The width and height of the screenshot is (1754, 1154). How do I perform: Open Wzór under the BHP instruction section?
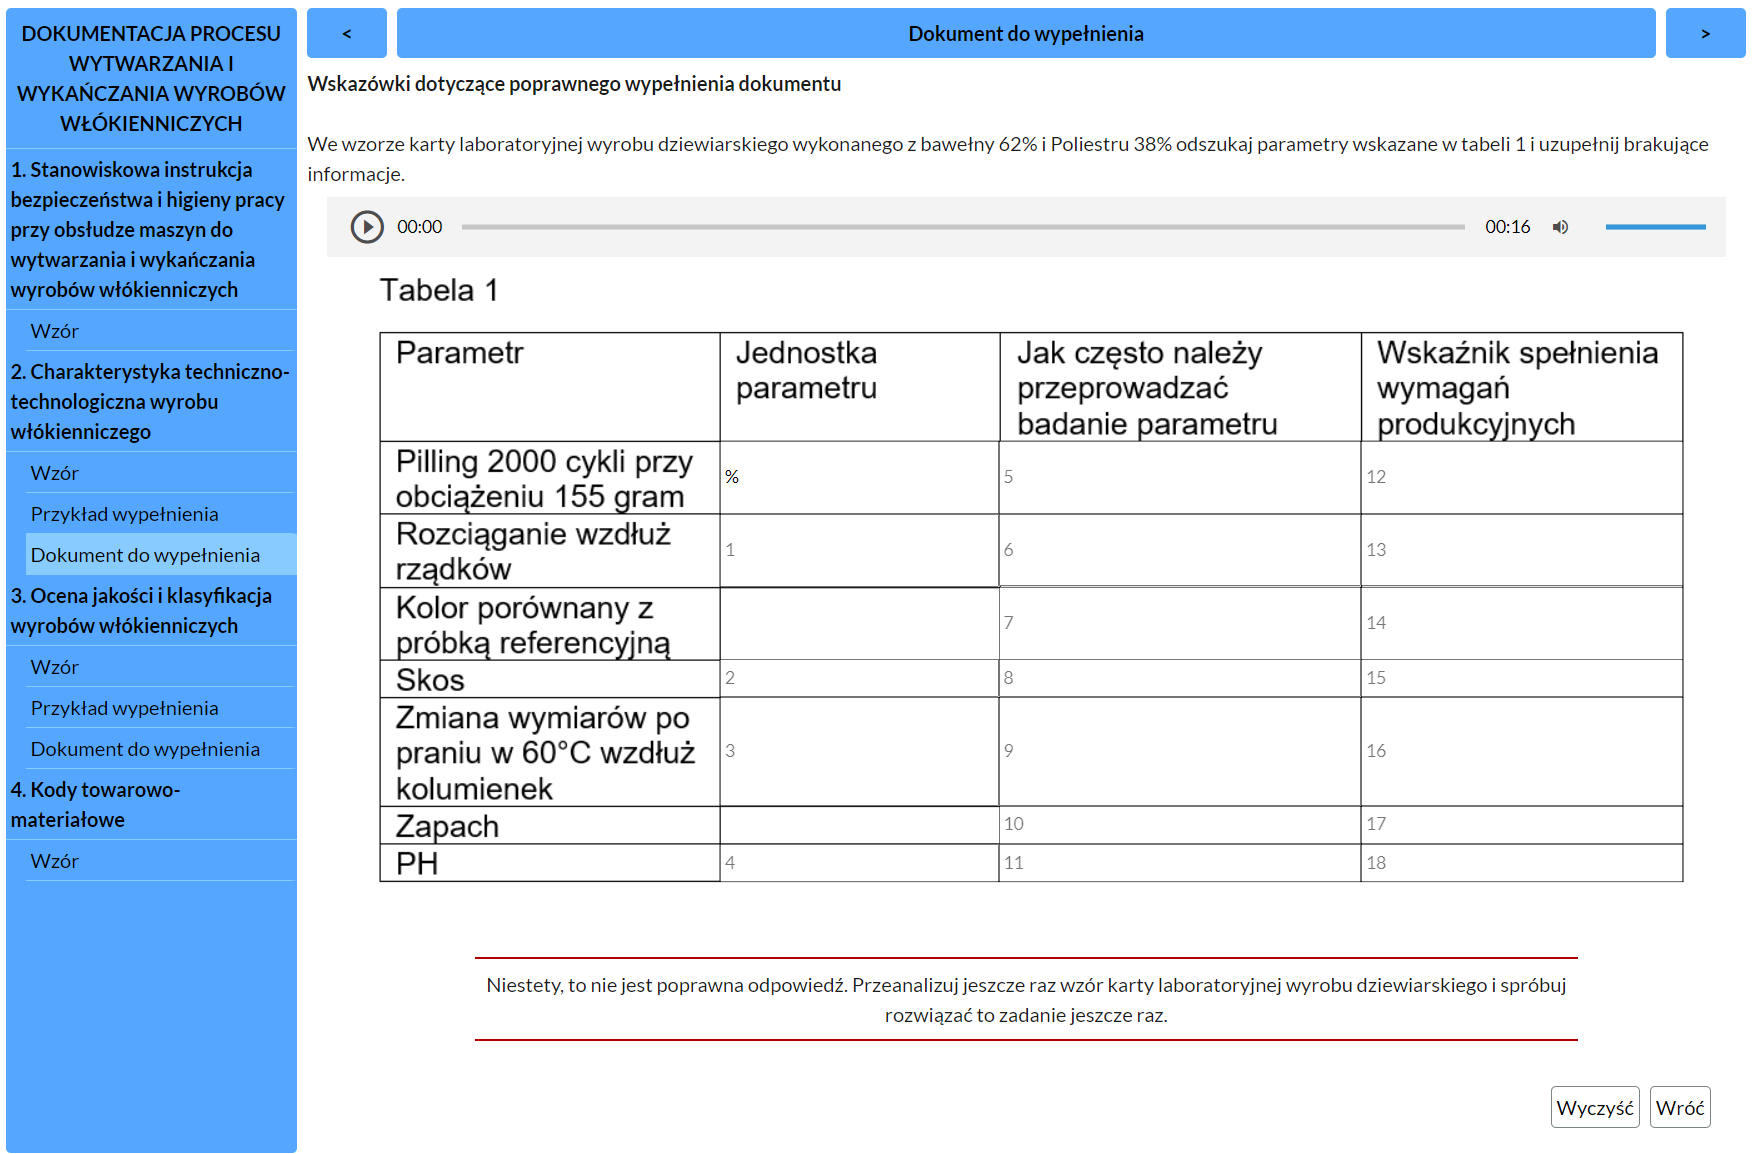55,330
